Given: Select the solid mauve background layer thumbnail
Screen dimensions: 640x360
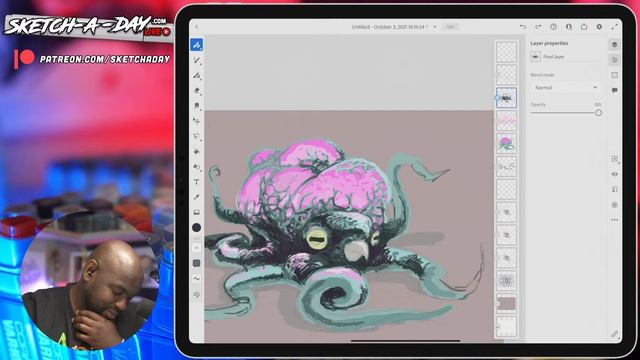Looking at the screenshot, I should 507,304.
